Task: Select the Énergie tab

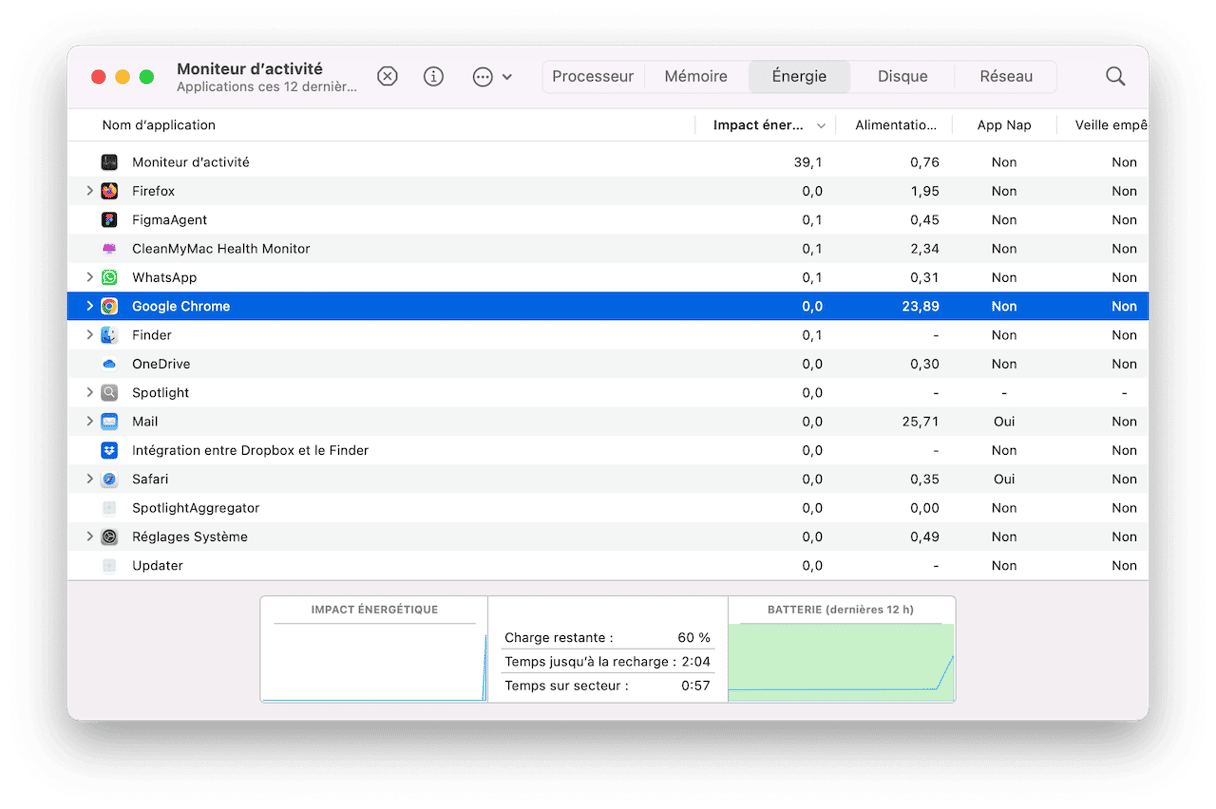Action: (799, 77)
